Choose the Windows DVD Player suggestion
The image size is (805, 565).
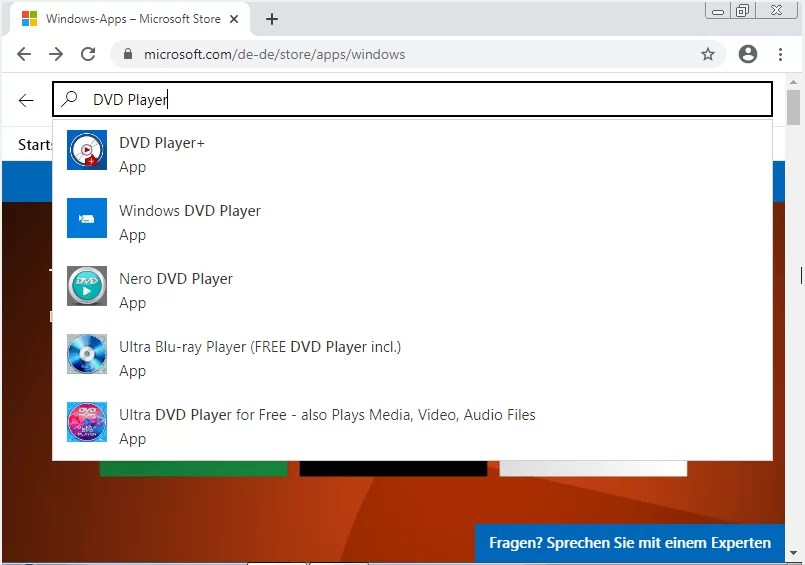[412, 222]
